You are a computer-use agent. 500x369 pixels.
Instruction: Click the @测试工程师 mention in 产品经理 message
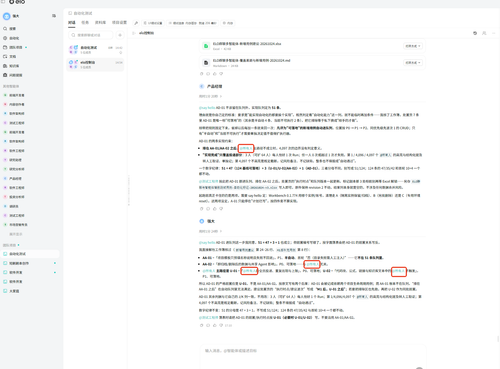(209, 181)
